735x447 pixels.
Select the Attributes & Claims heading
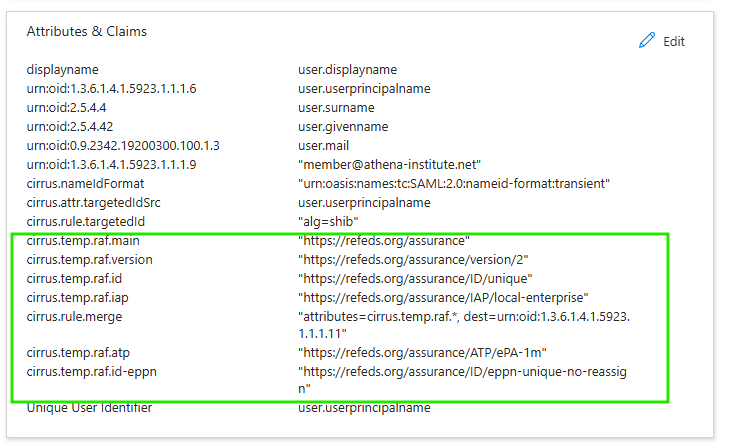pos(87,31)
